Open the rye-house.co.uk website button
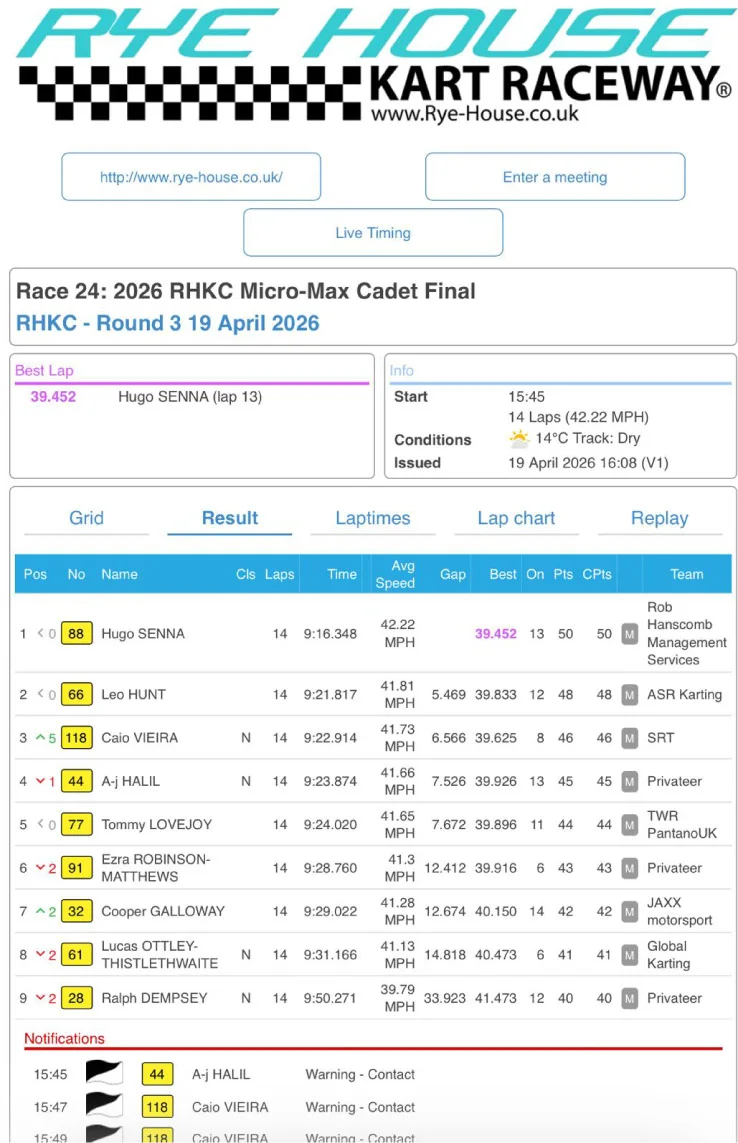Image resolution: width=738 pixels, height=1143 pixels. pos(191,176)
